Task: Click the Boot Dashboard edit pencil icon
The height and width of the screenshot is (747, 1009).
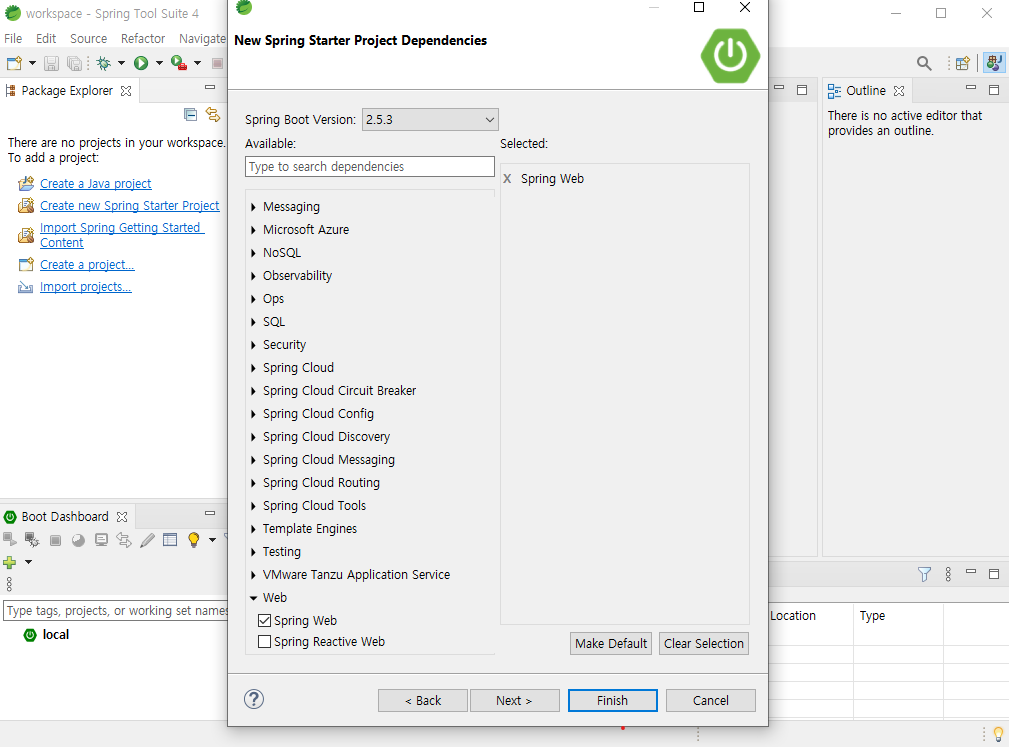Action: [x=147, y=540]
